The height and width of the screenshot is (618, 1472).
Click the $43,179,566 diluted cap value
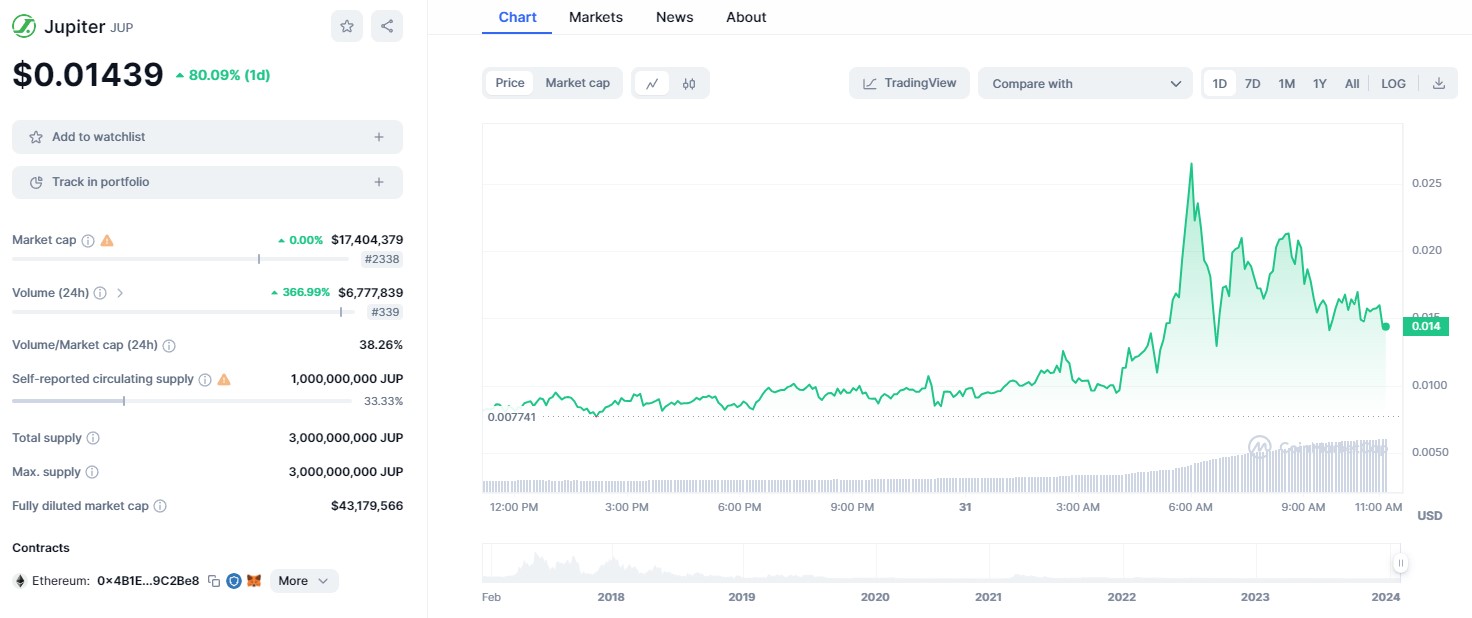(x=367, y=506)
